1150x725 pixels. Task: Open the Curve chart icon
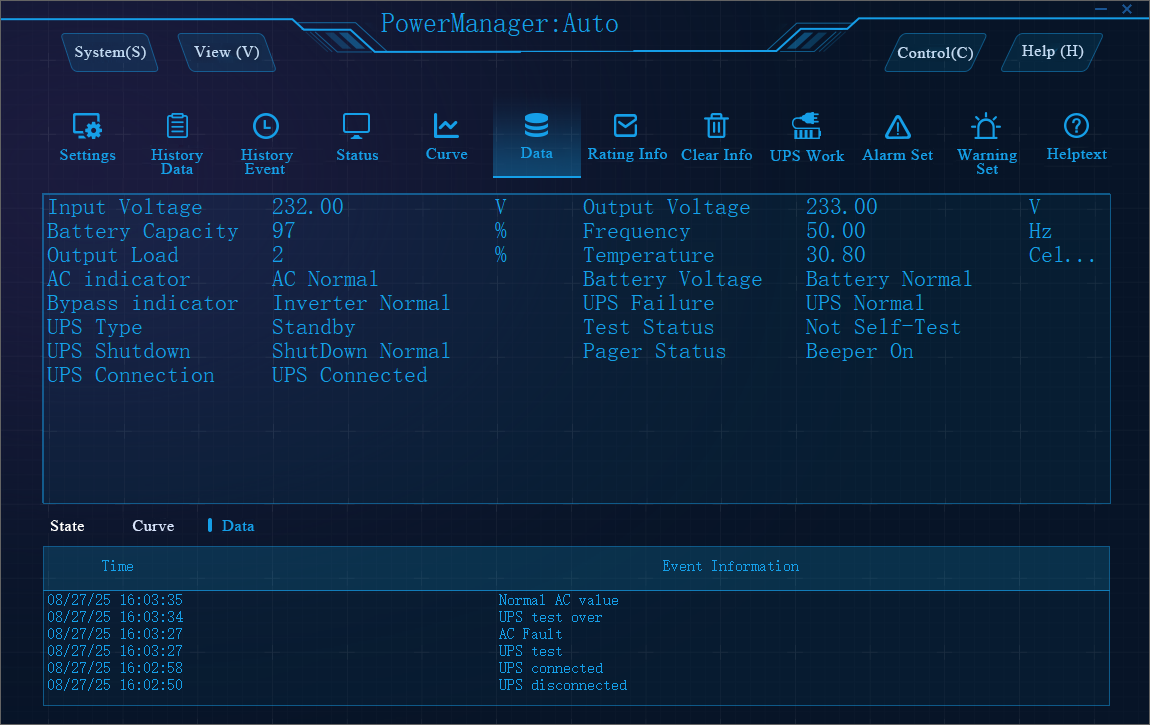pos(446,127)
